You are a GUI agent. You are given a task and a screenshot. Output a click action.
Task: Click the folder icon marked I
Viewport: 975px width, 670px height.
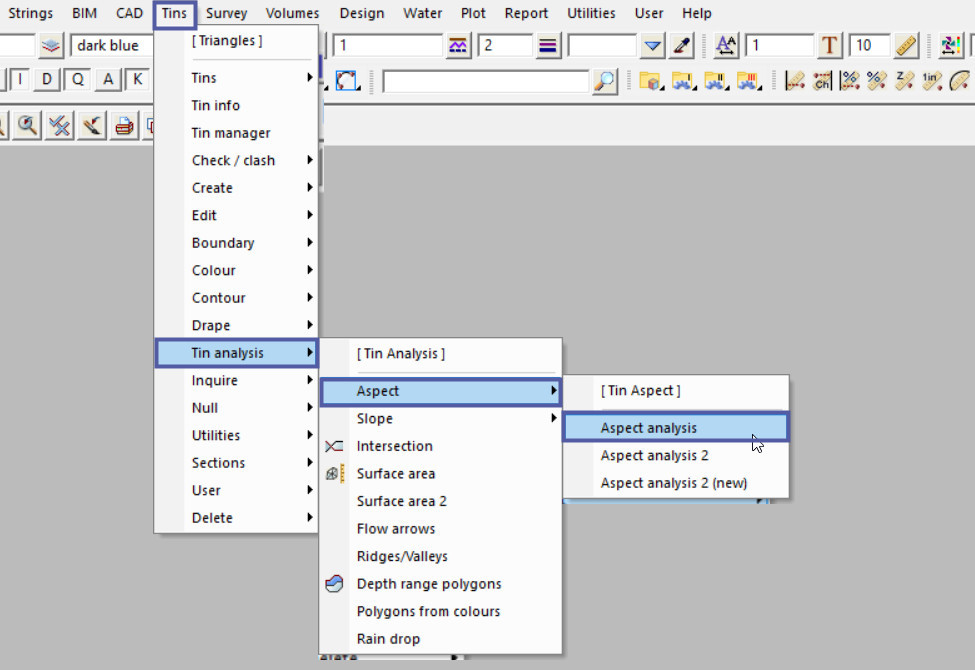tap(683, 81)
